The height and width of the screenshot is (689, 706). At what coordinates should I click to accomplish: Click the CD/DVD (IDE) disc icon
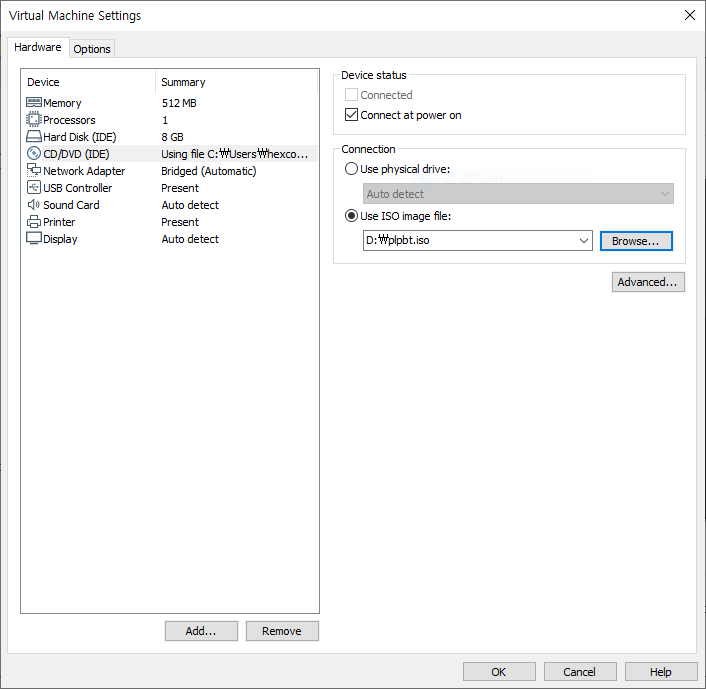(34, 154)
